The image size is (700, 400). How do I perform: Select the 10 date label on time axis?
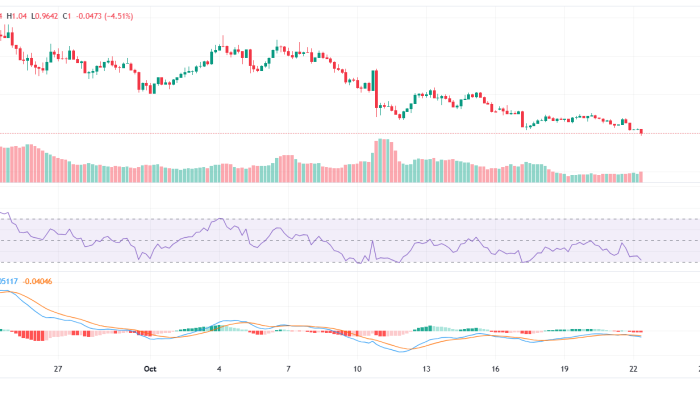[x=358, y=369]
